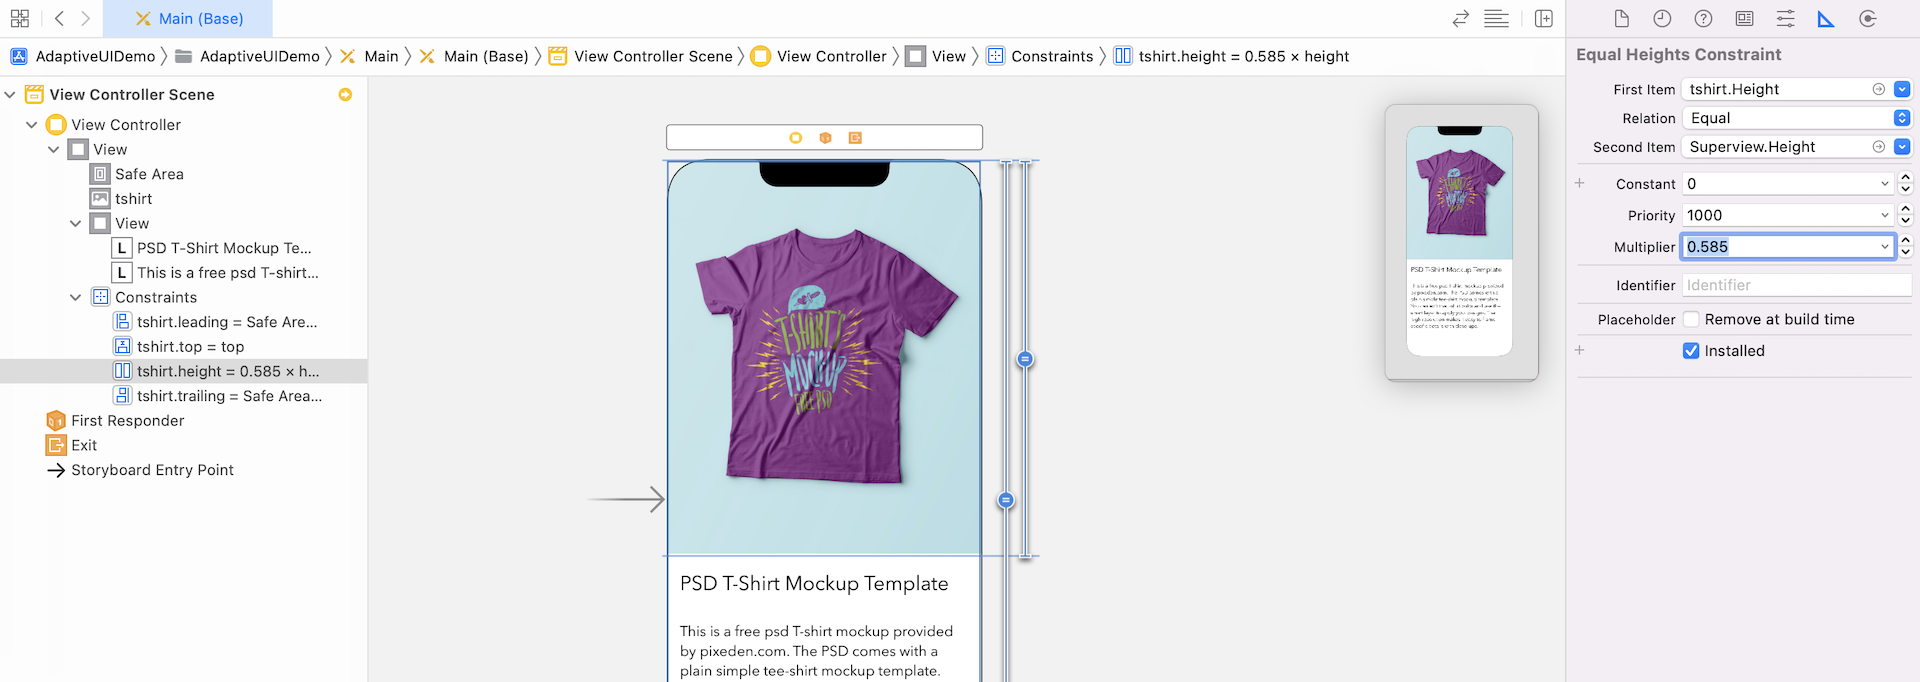The height and width of the screenshot is (682, 1920).
Task: Collapse the Constraints group in outline
Action: tap(75, 297)
